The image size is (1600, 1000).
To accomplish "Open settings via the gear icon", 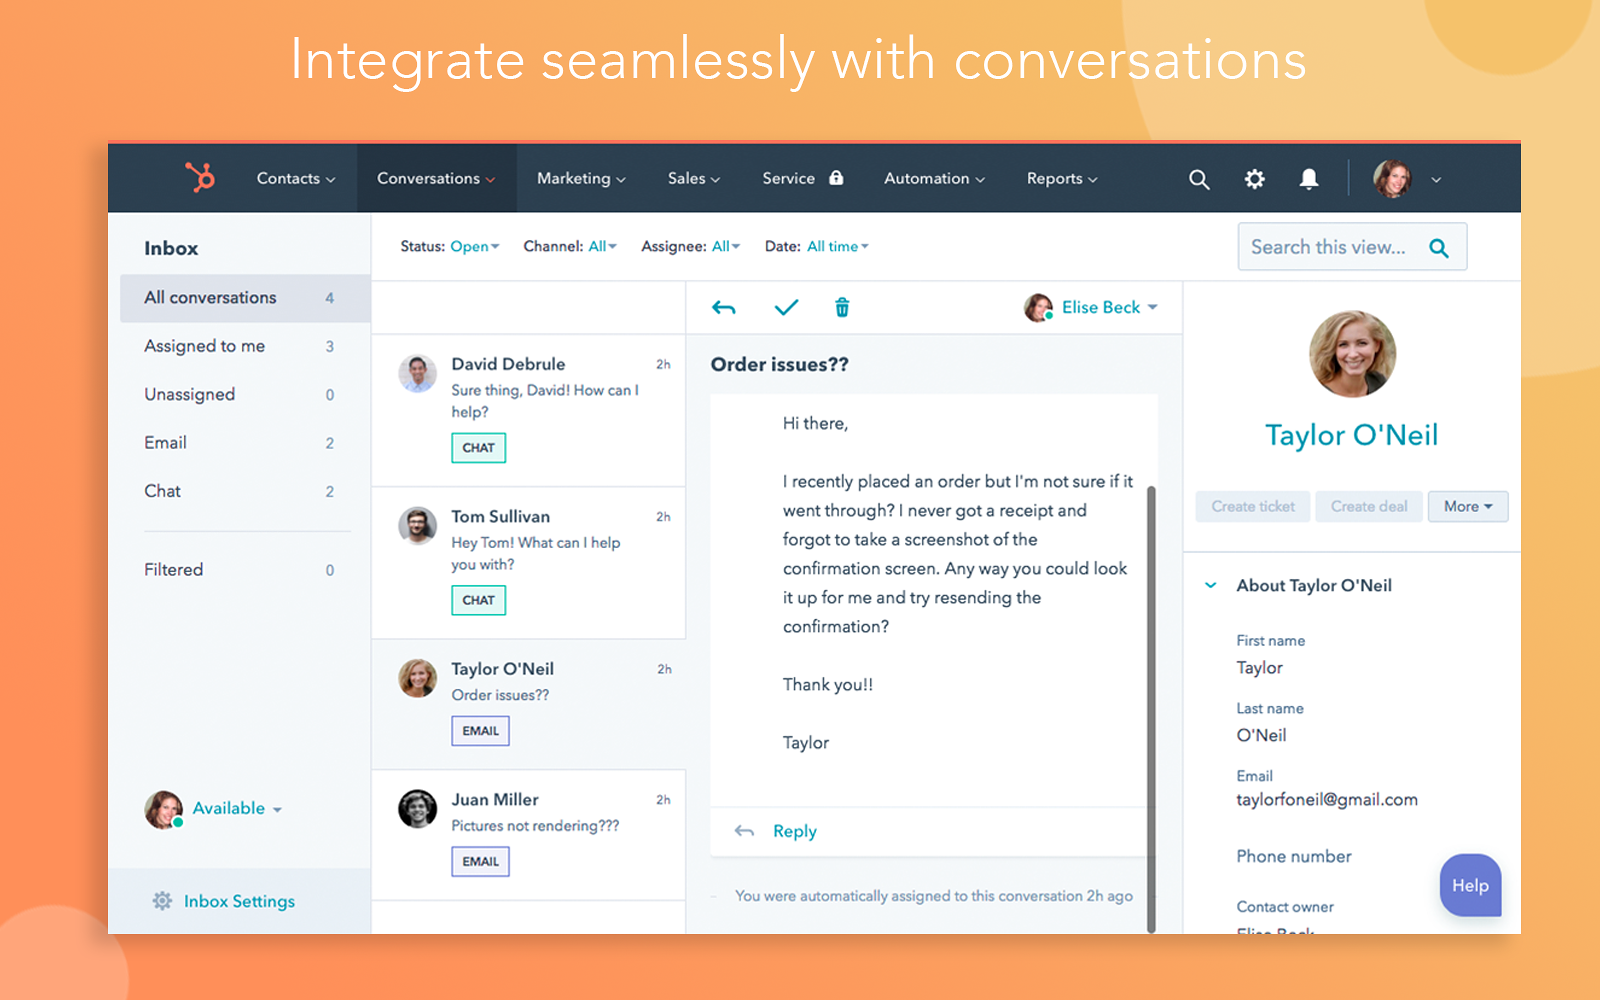I will [1254, 178].
